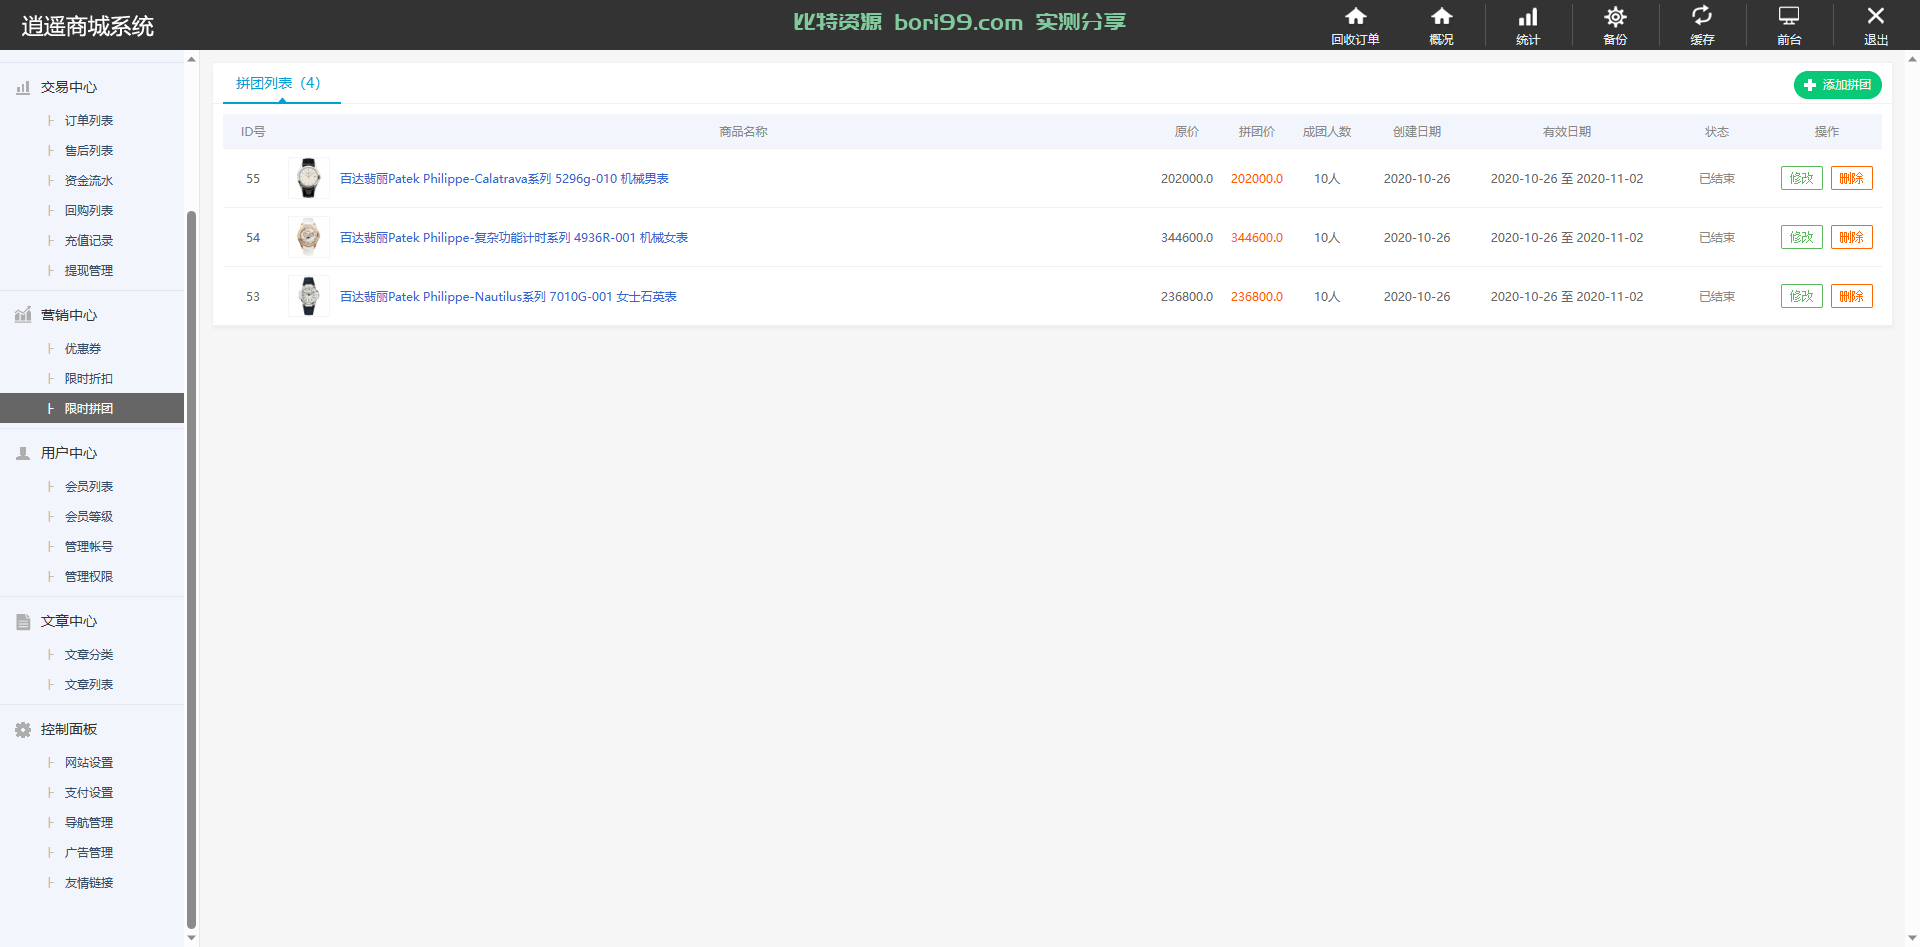Click the 逍遥商城系统 title
1920x947 pixels.
click(x=87, y=26)
